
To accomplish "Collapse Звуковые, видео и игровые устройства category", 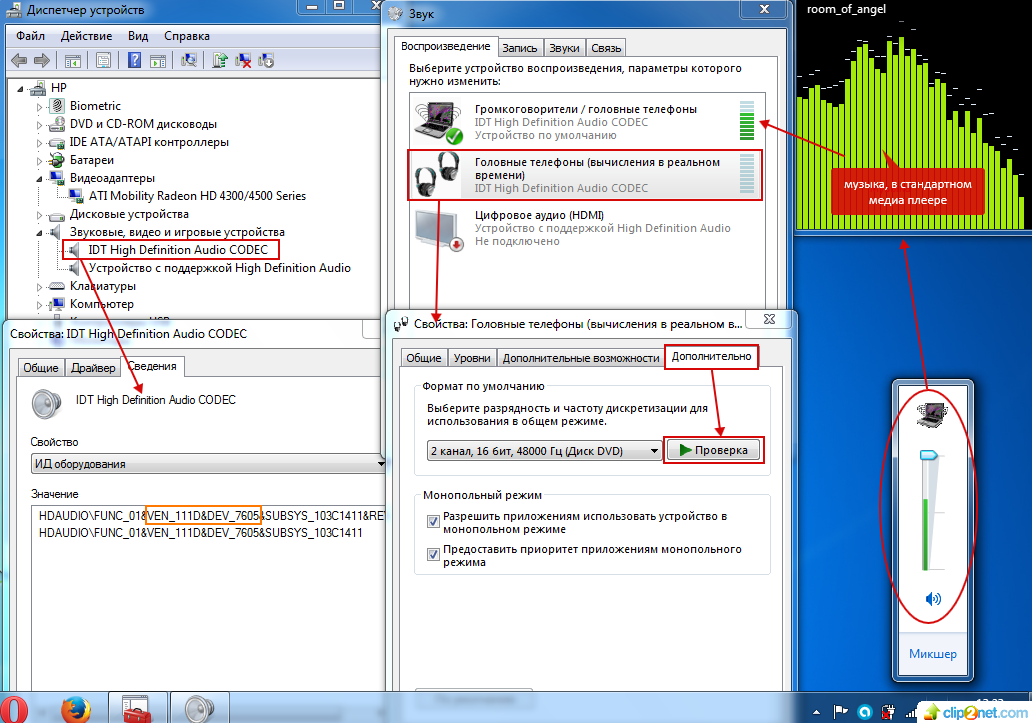I will click(x=39, y=233).
